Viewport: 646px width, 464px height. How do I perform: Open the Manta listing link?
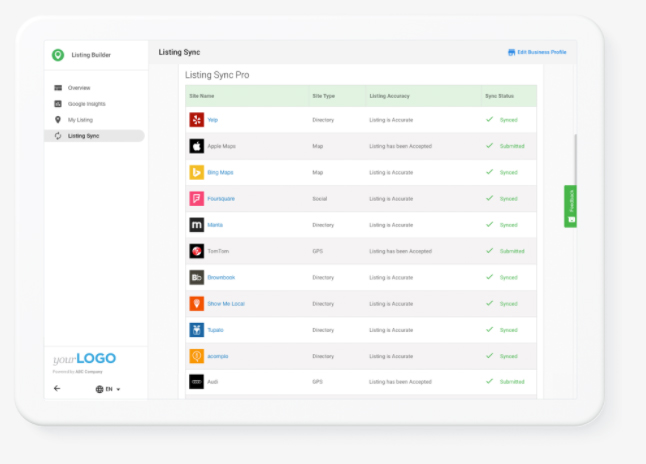[215, 225]
